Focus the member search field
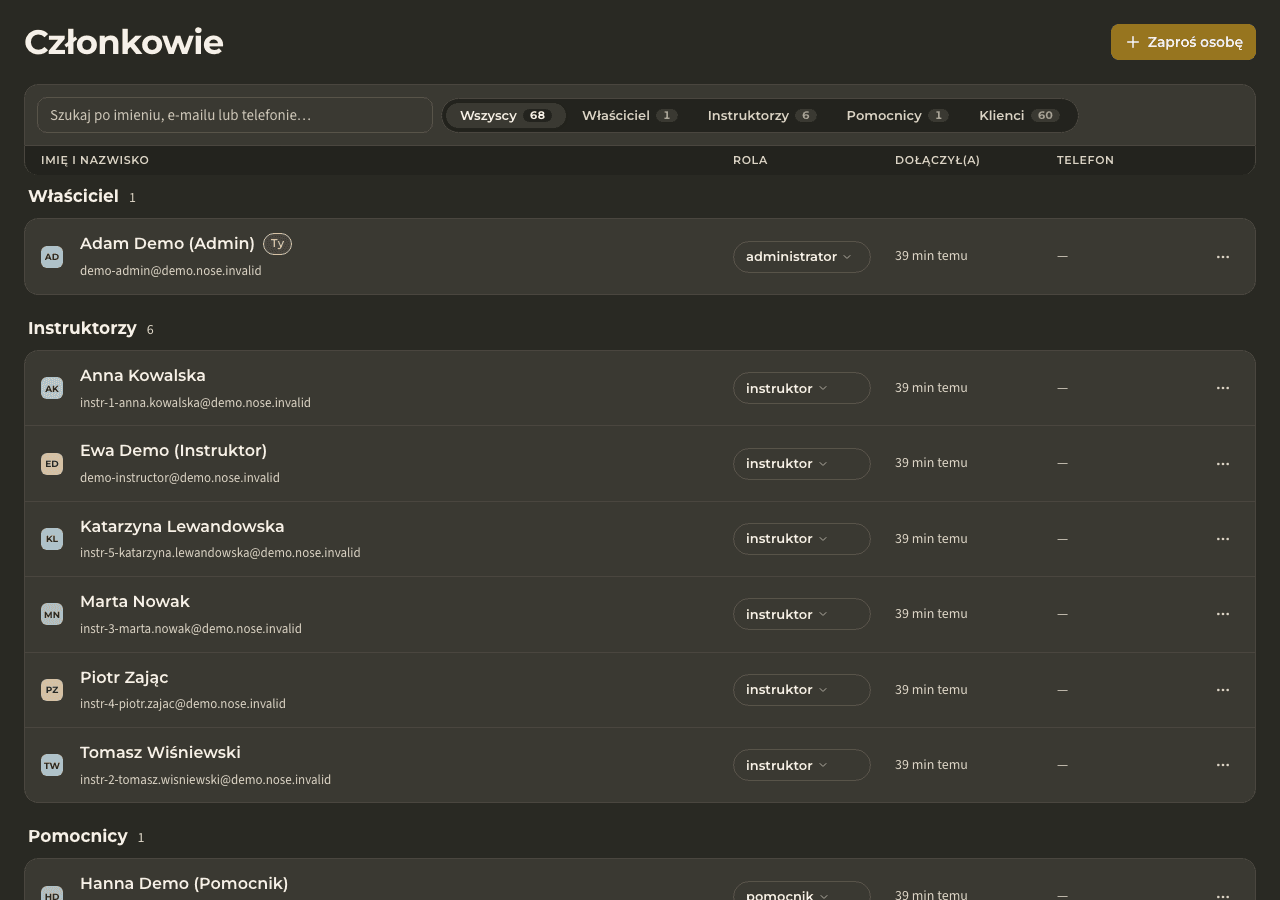Viewport: 1280px width, 900px height. click(235, 115)
